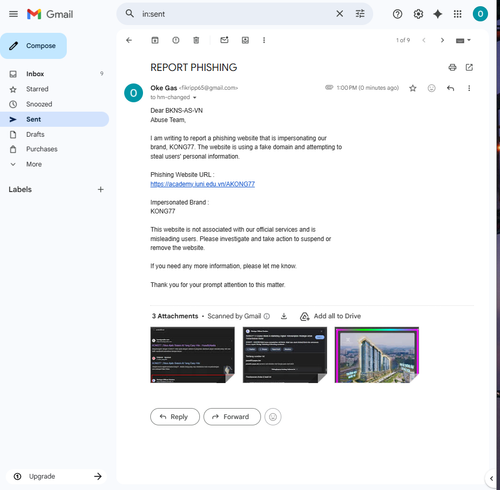
Task: Open the second dark screenshot attachment
Action: tap(285, 355)
